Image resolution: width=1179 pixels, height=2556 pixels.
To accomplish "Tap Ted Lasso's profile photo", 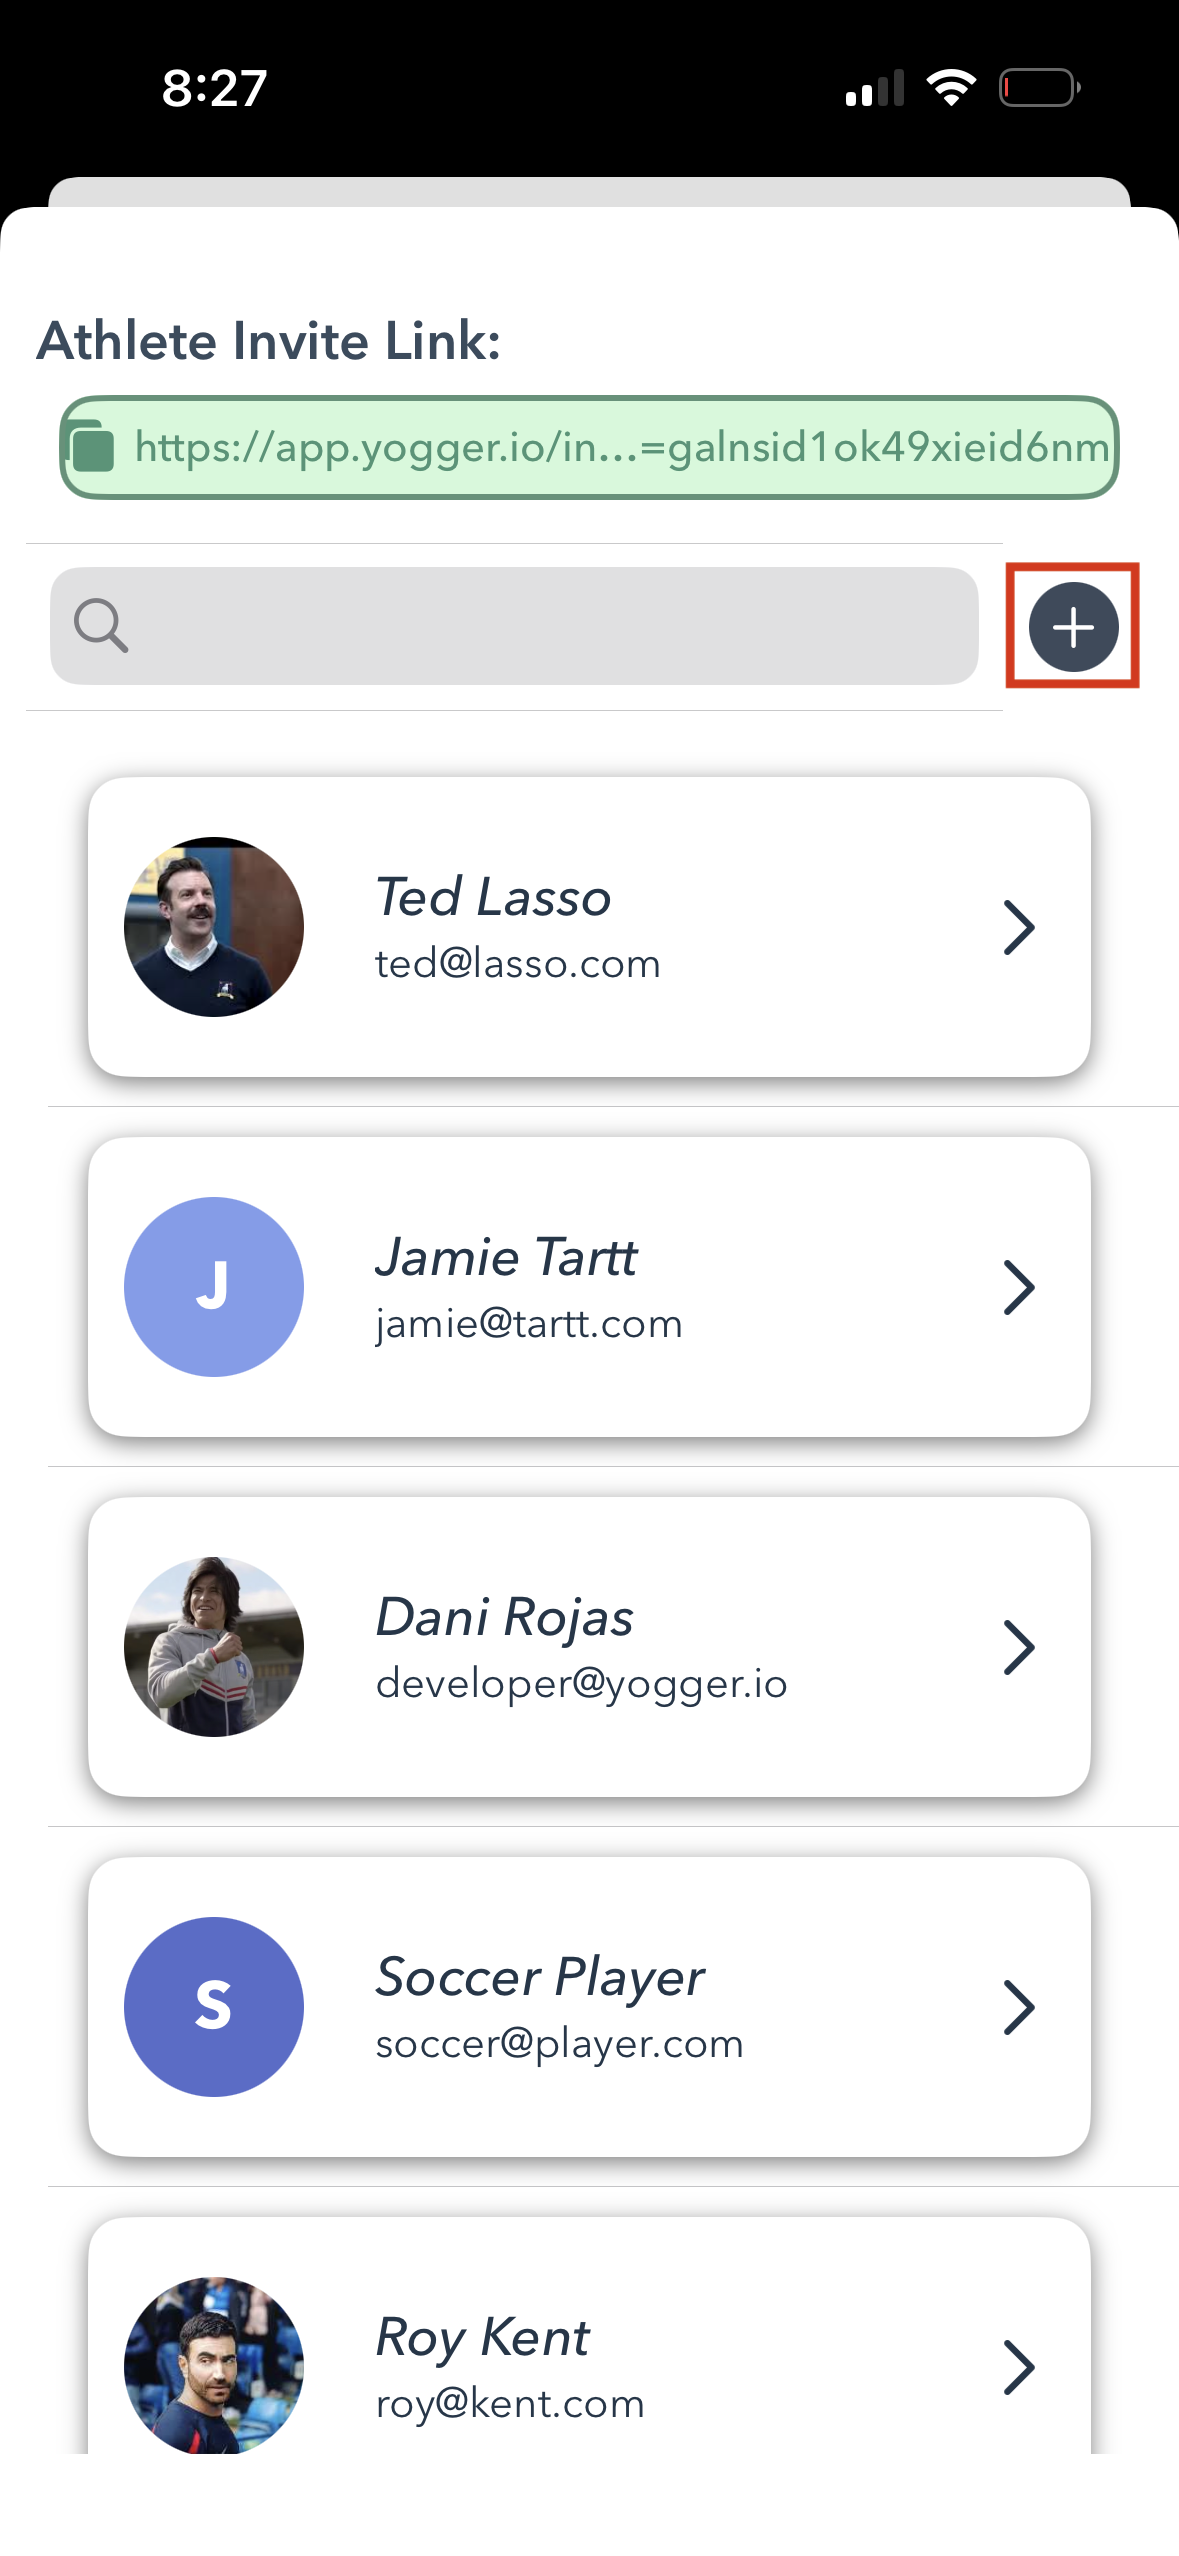I will click(x=214, y=926).
